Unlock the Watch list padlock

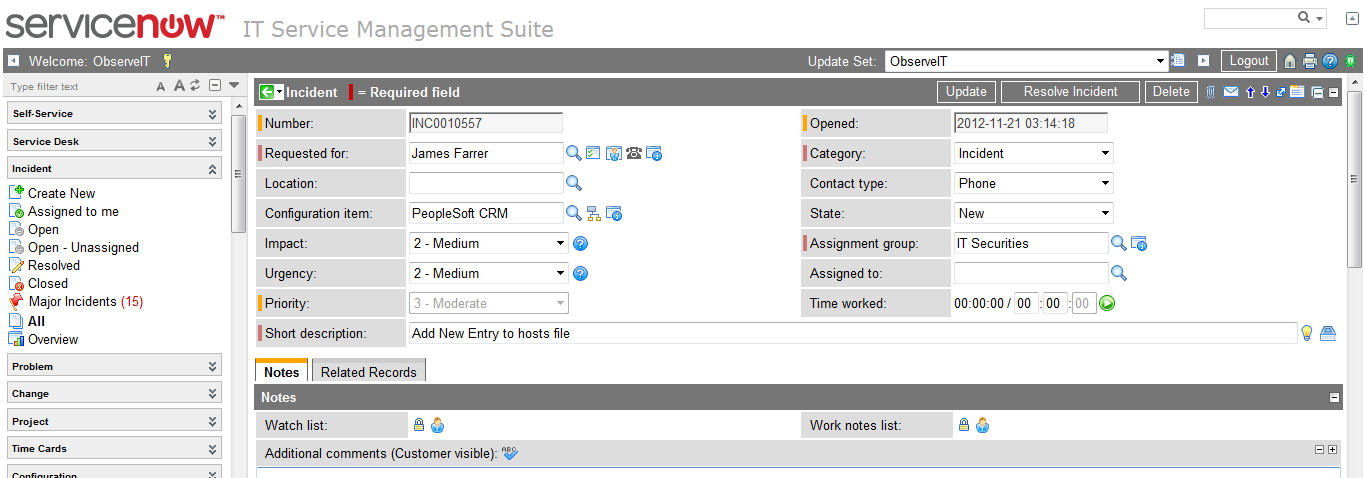click(419, 425)
